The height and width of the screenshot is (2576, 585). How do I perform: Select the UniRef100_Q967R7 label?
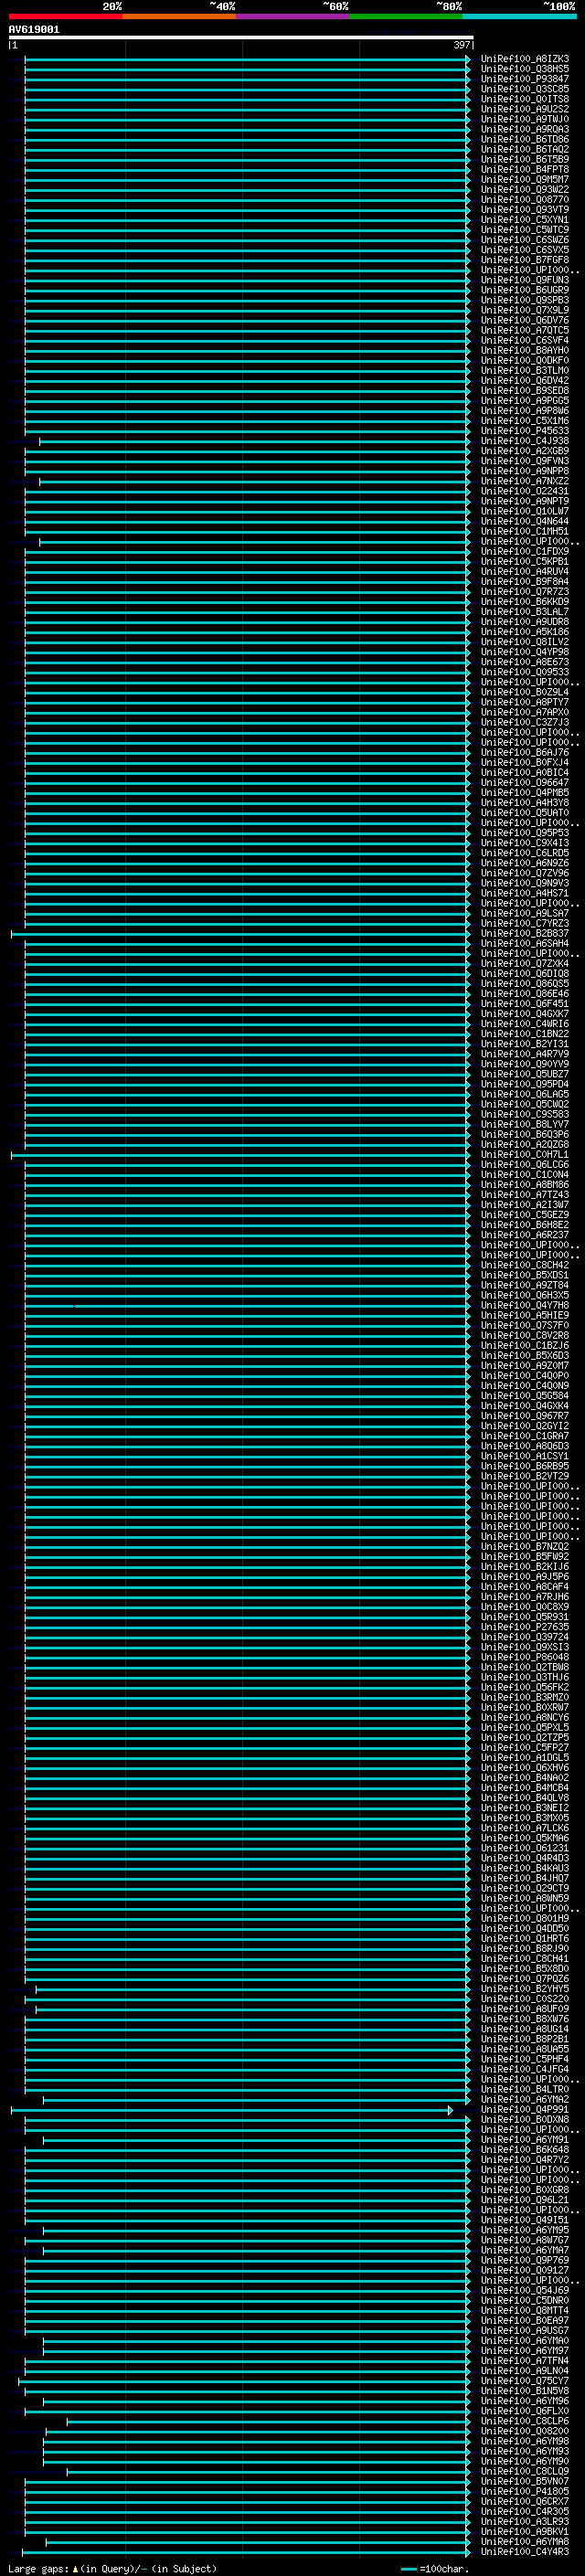pyautogui.click(x=525, y=1416)
